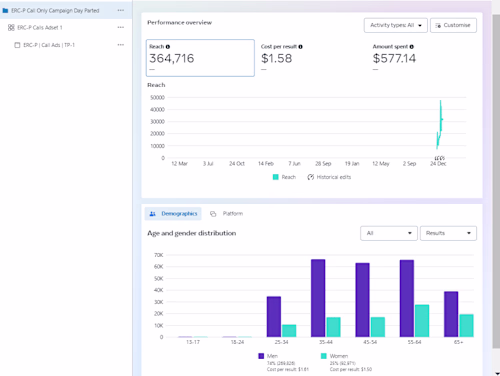
Task: Switch to the Demographics tab
Action: 173,214
